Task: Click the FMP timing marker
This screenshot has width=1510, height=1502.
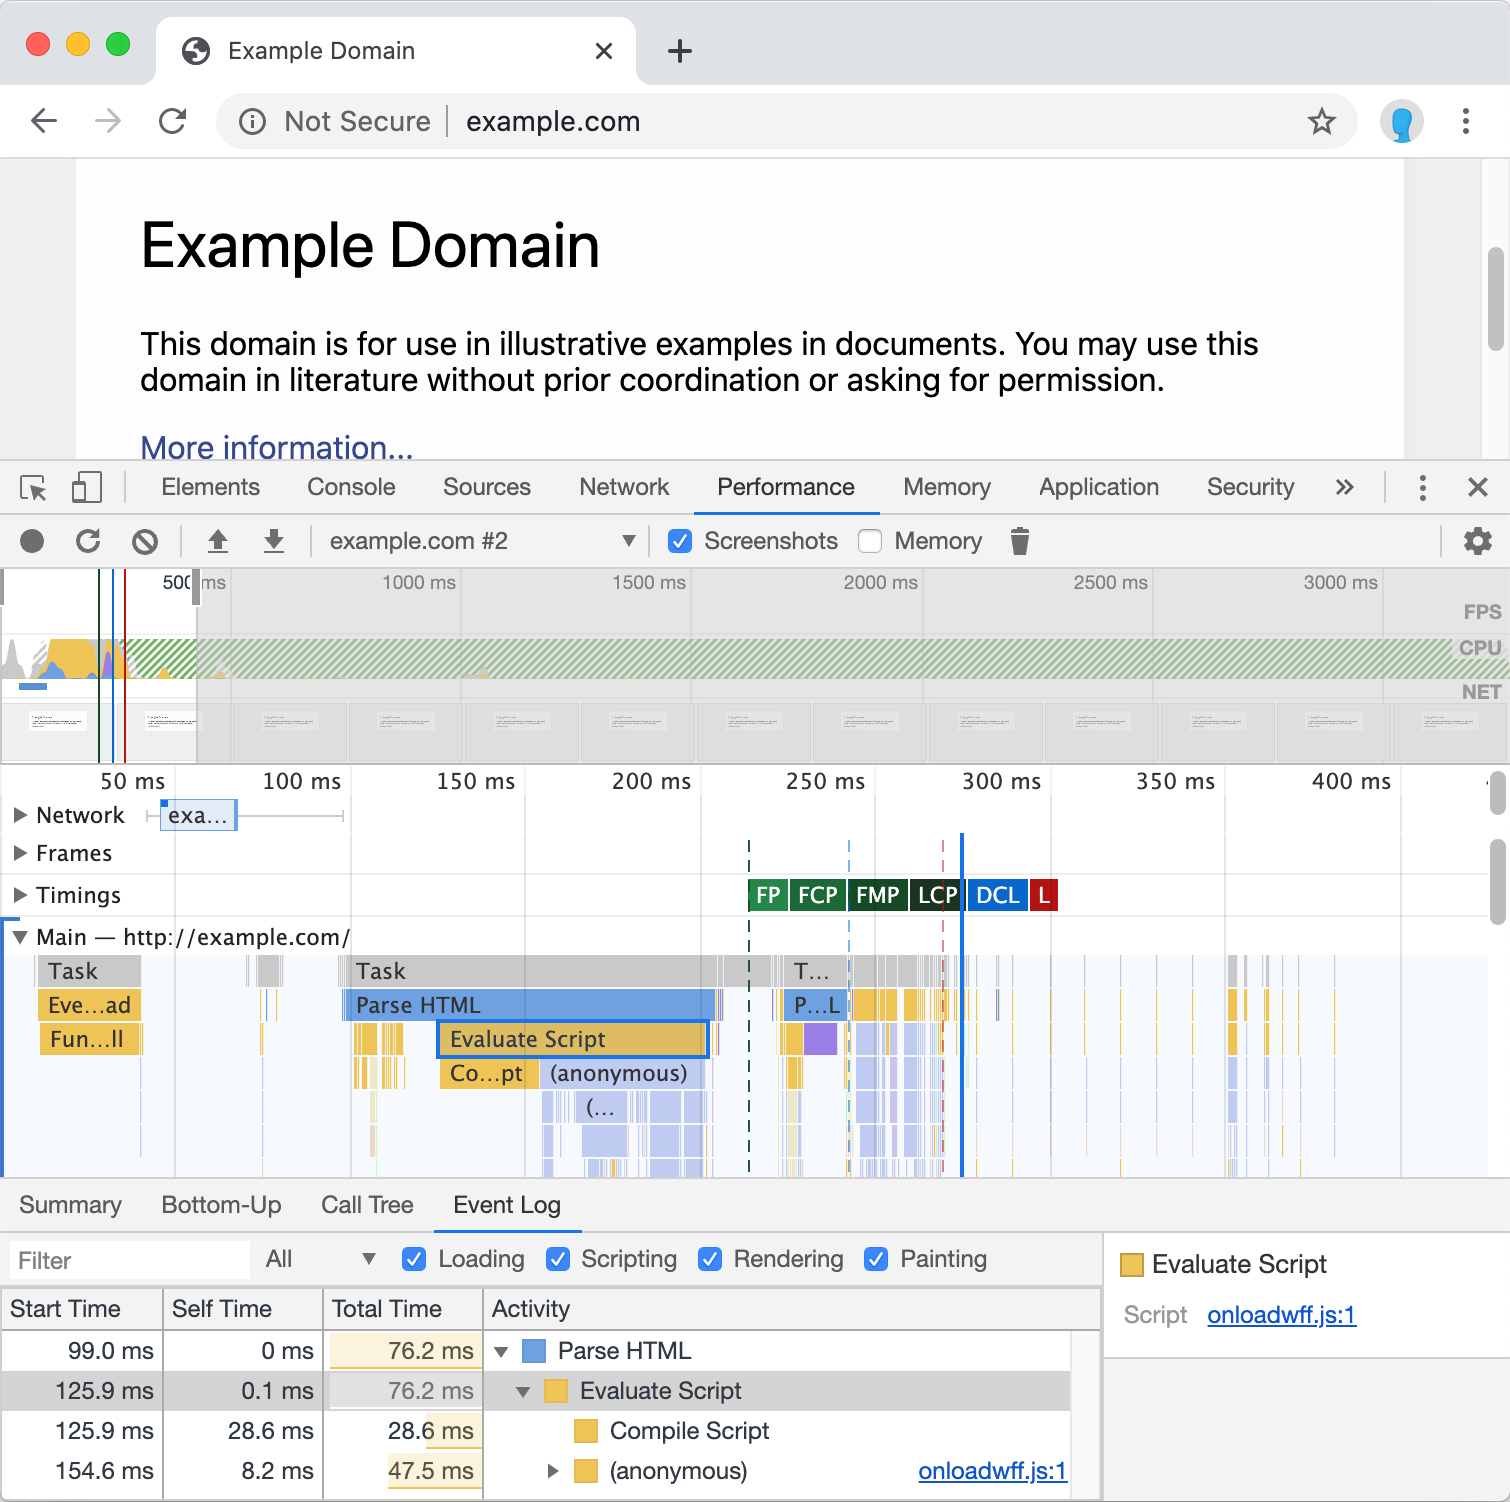Action: tap(877, 895)
